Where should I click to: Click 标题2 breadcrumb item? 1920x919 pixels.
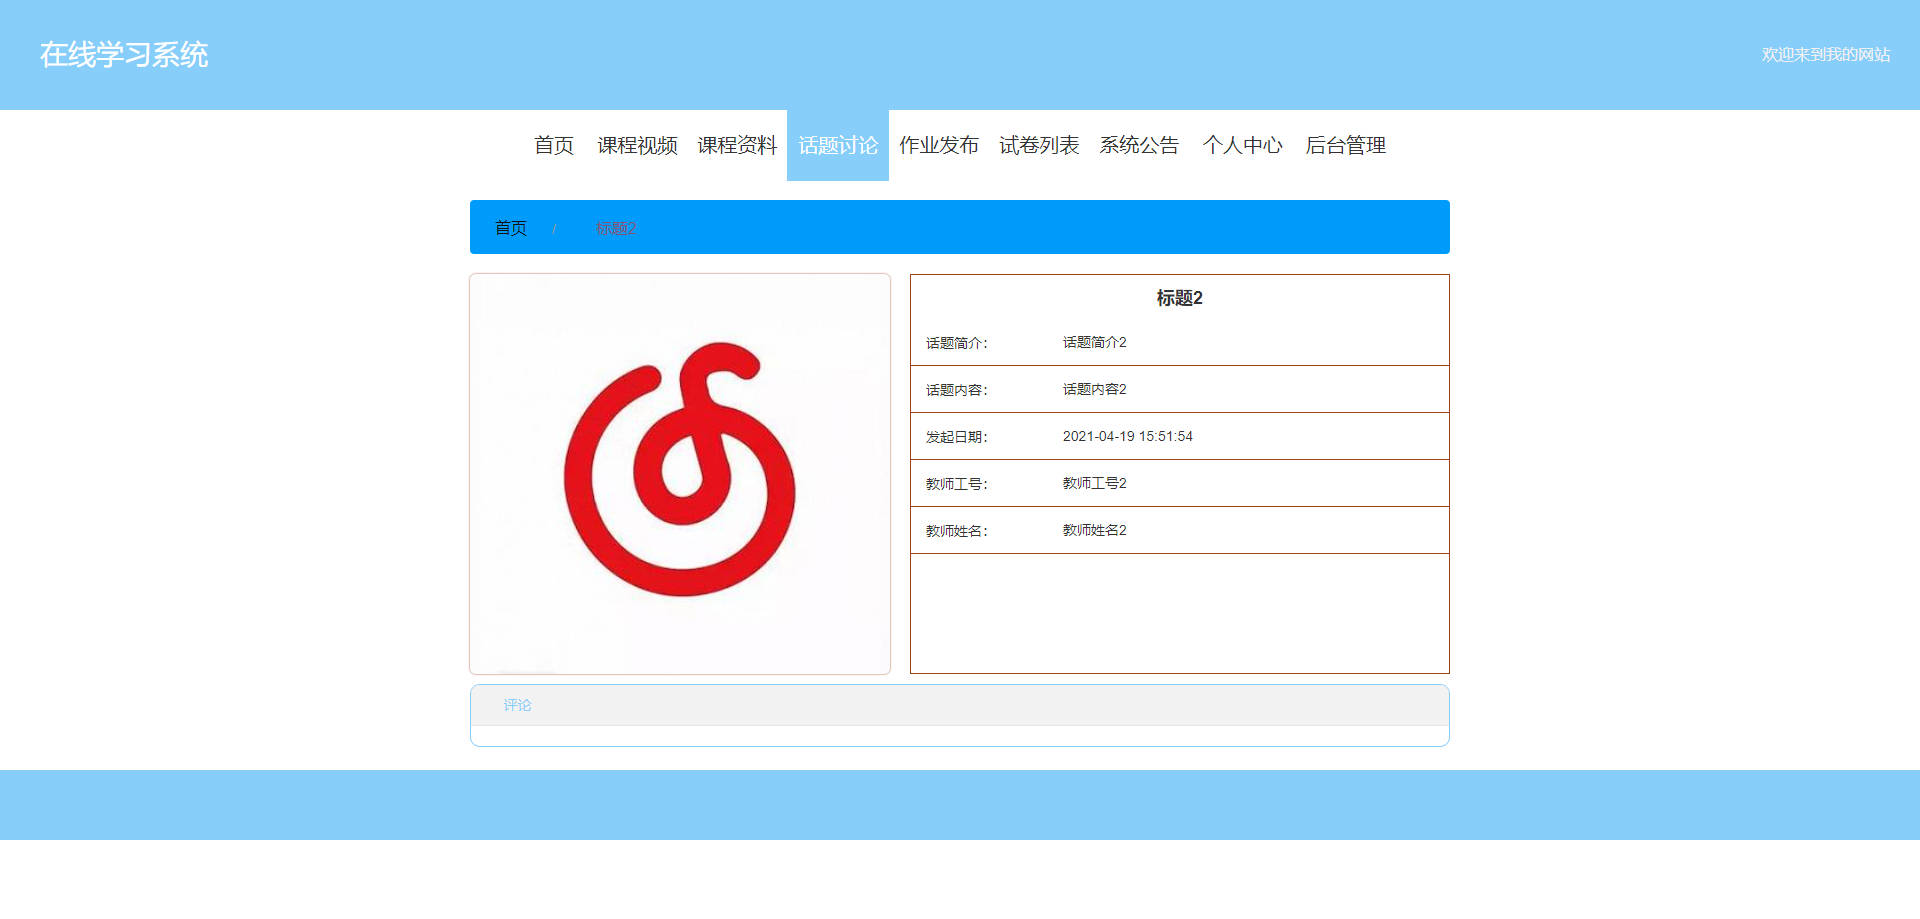click(615, 228)
